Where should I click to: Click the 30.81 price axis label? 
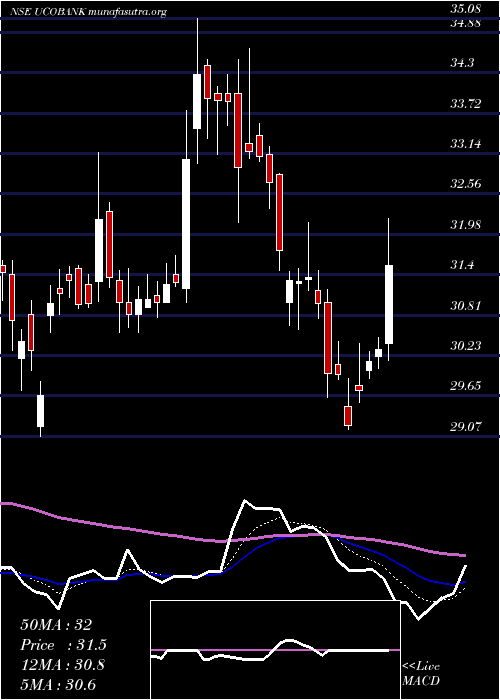tap(466, 306)
